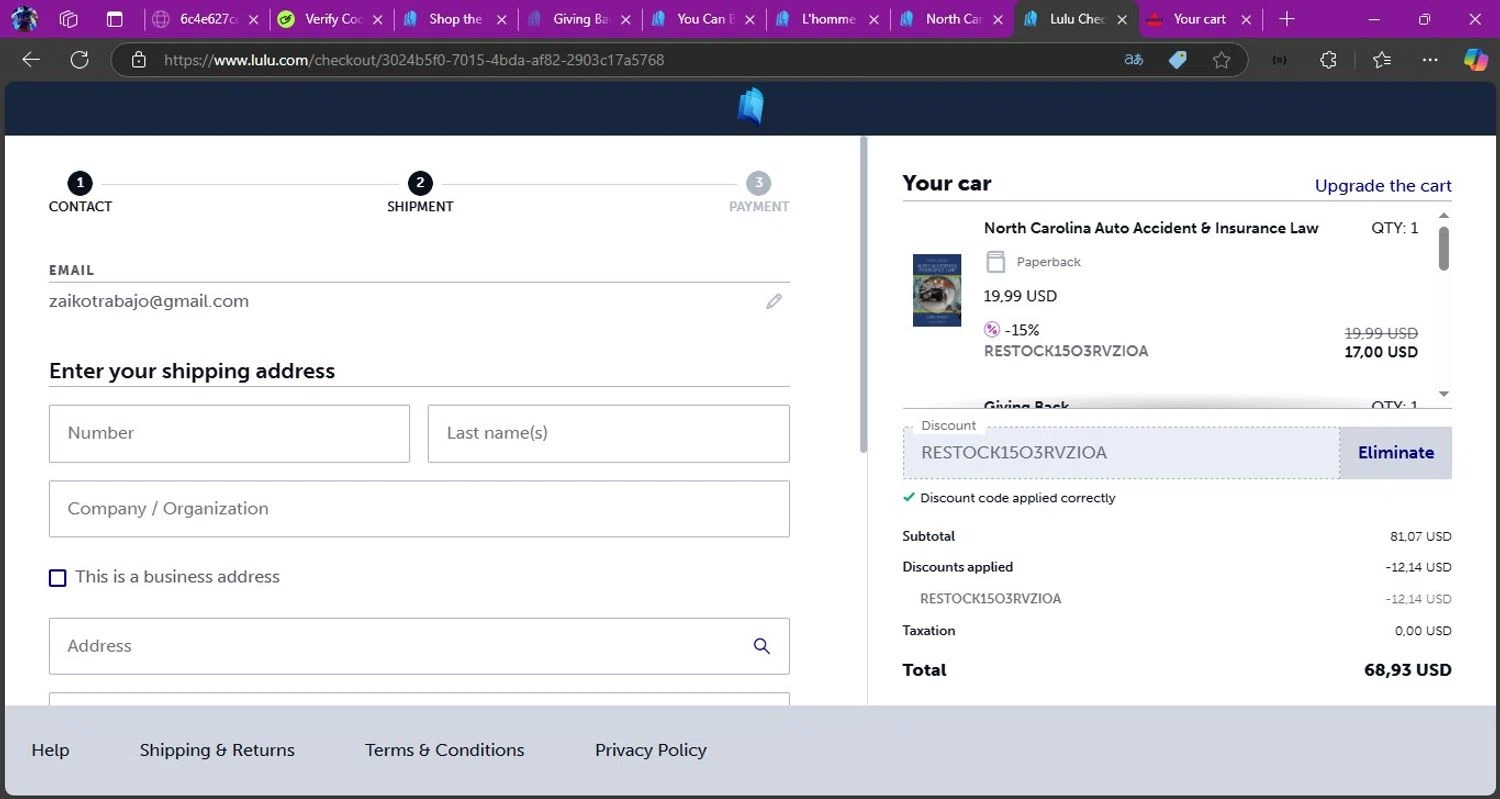Close the Your cart tab

click(x=1246, y=19)
